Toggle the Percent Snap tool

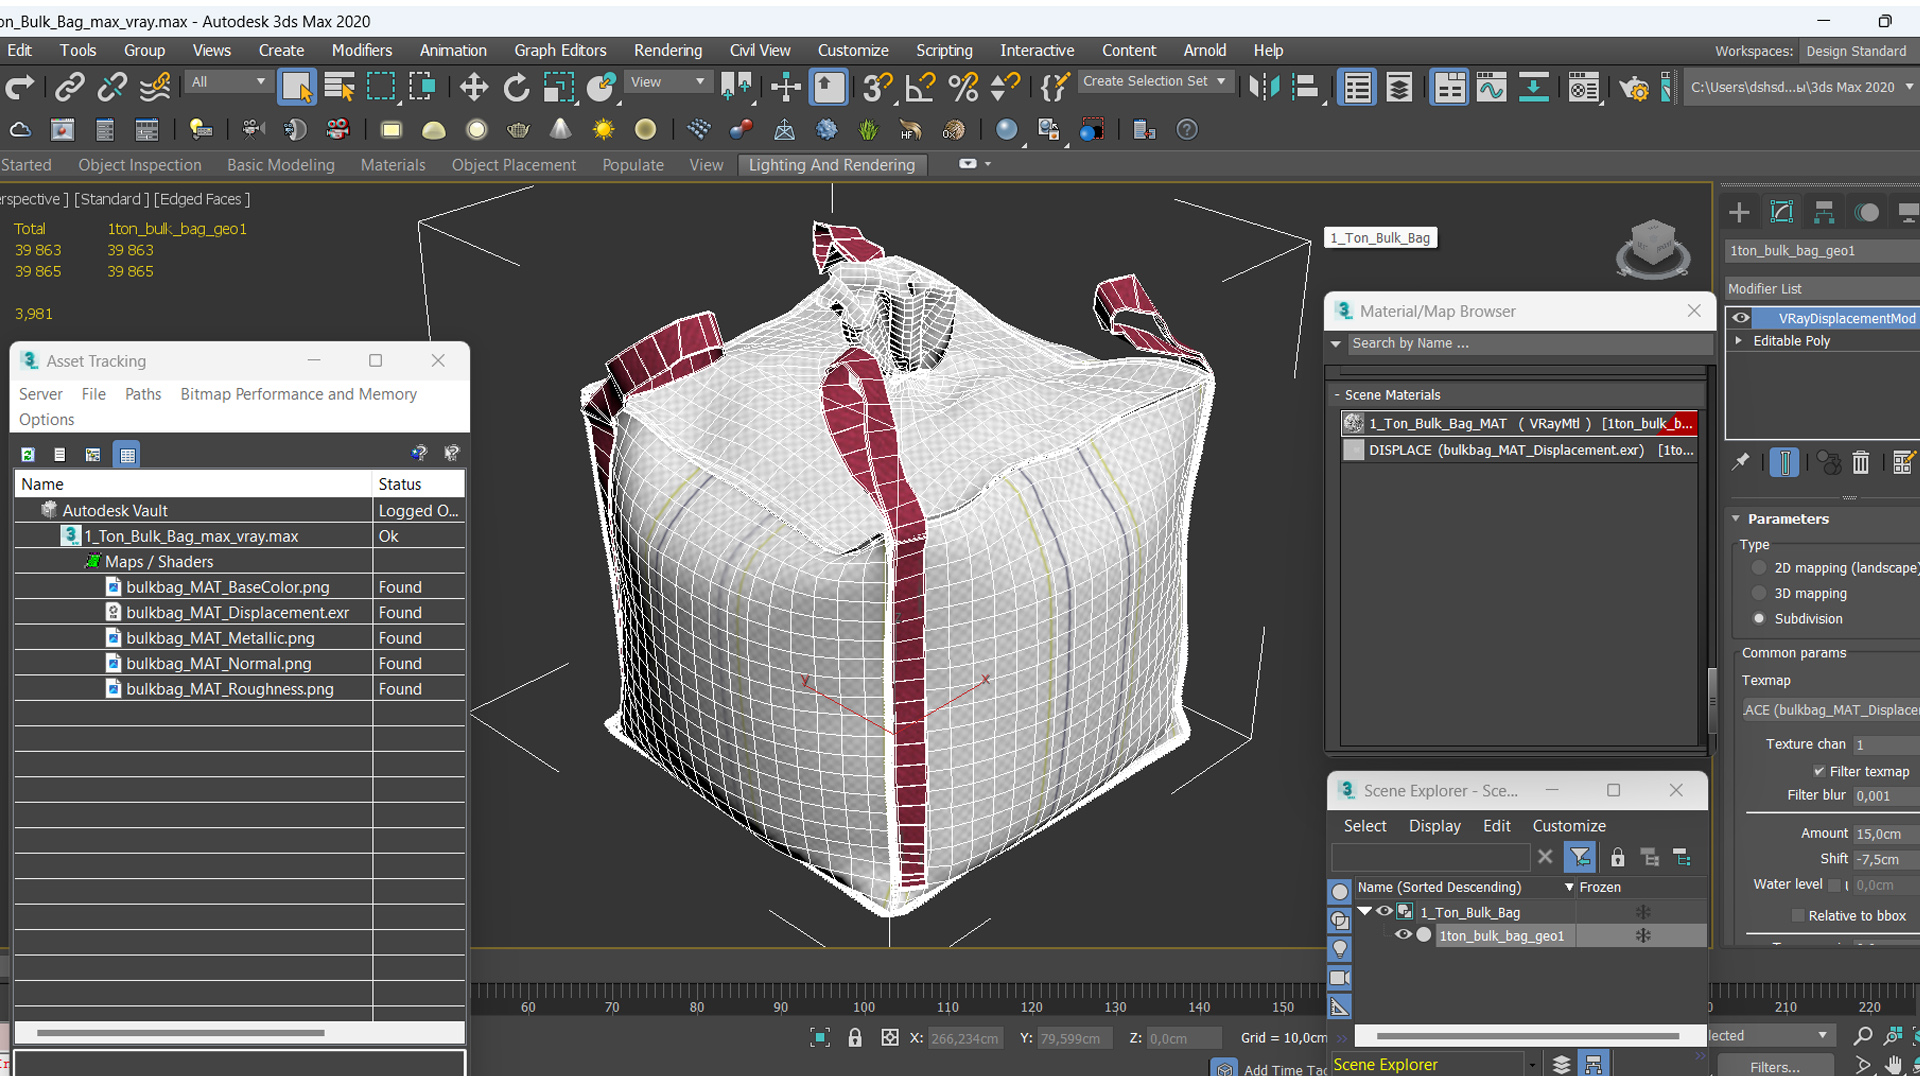click(963, 88)
